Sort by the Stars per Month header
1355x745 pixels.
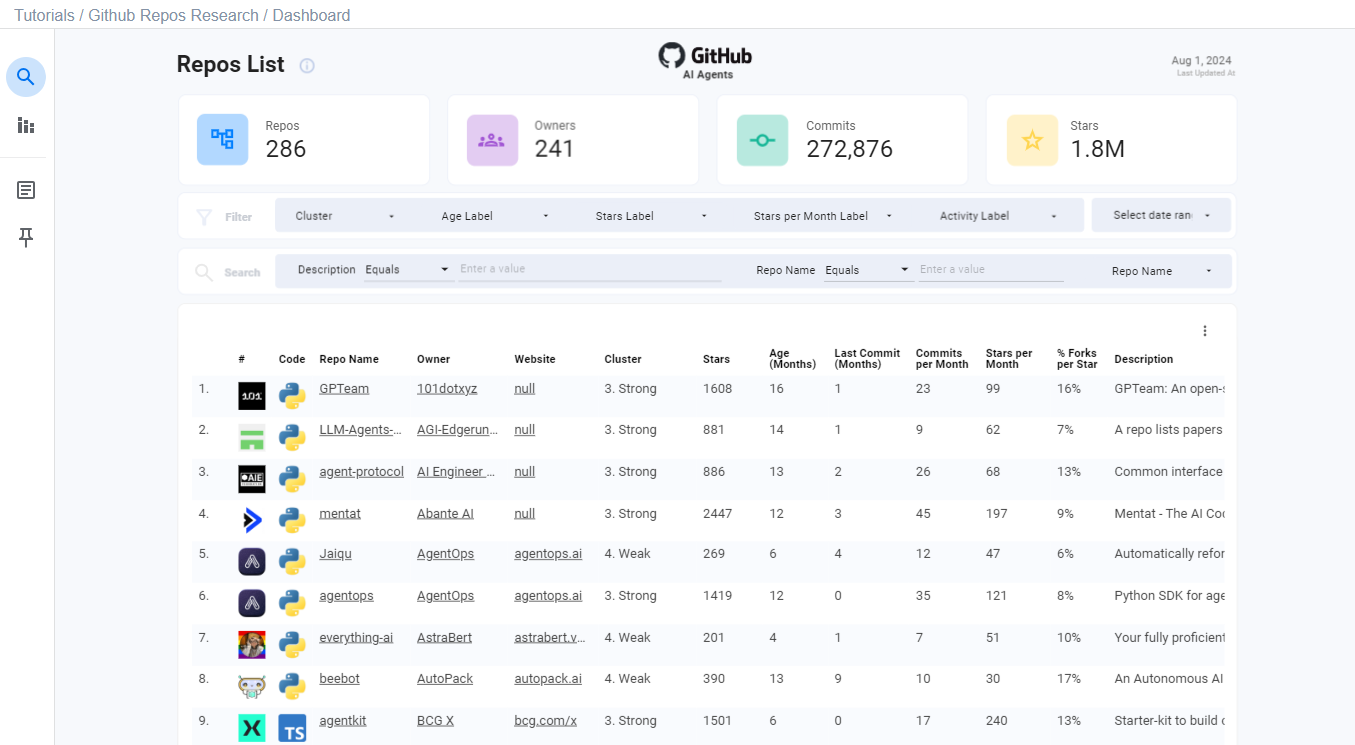click(1009, 359)
